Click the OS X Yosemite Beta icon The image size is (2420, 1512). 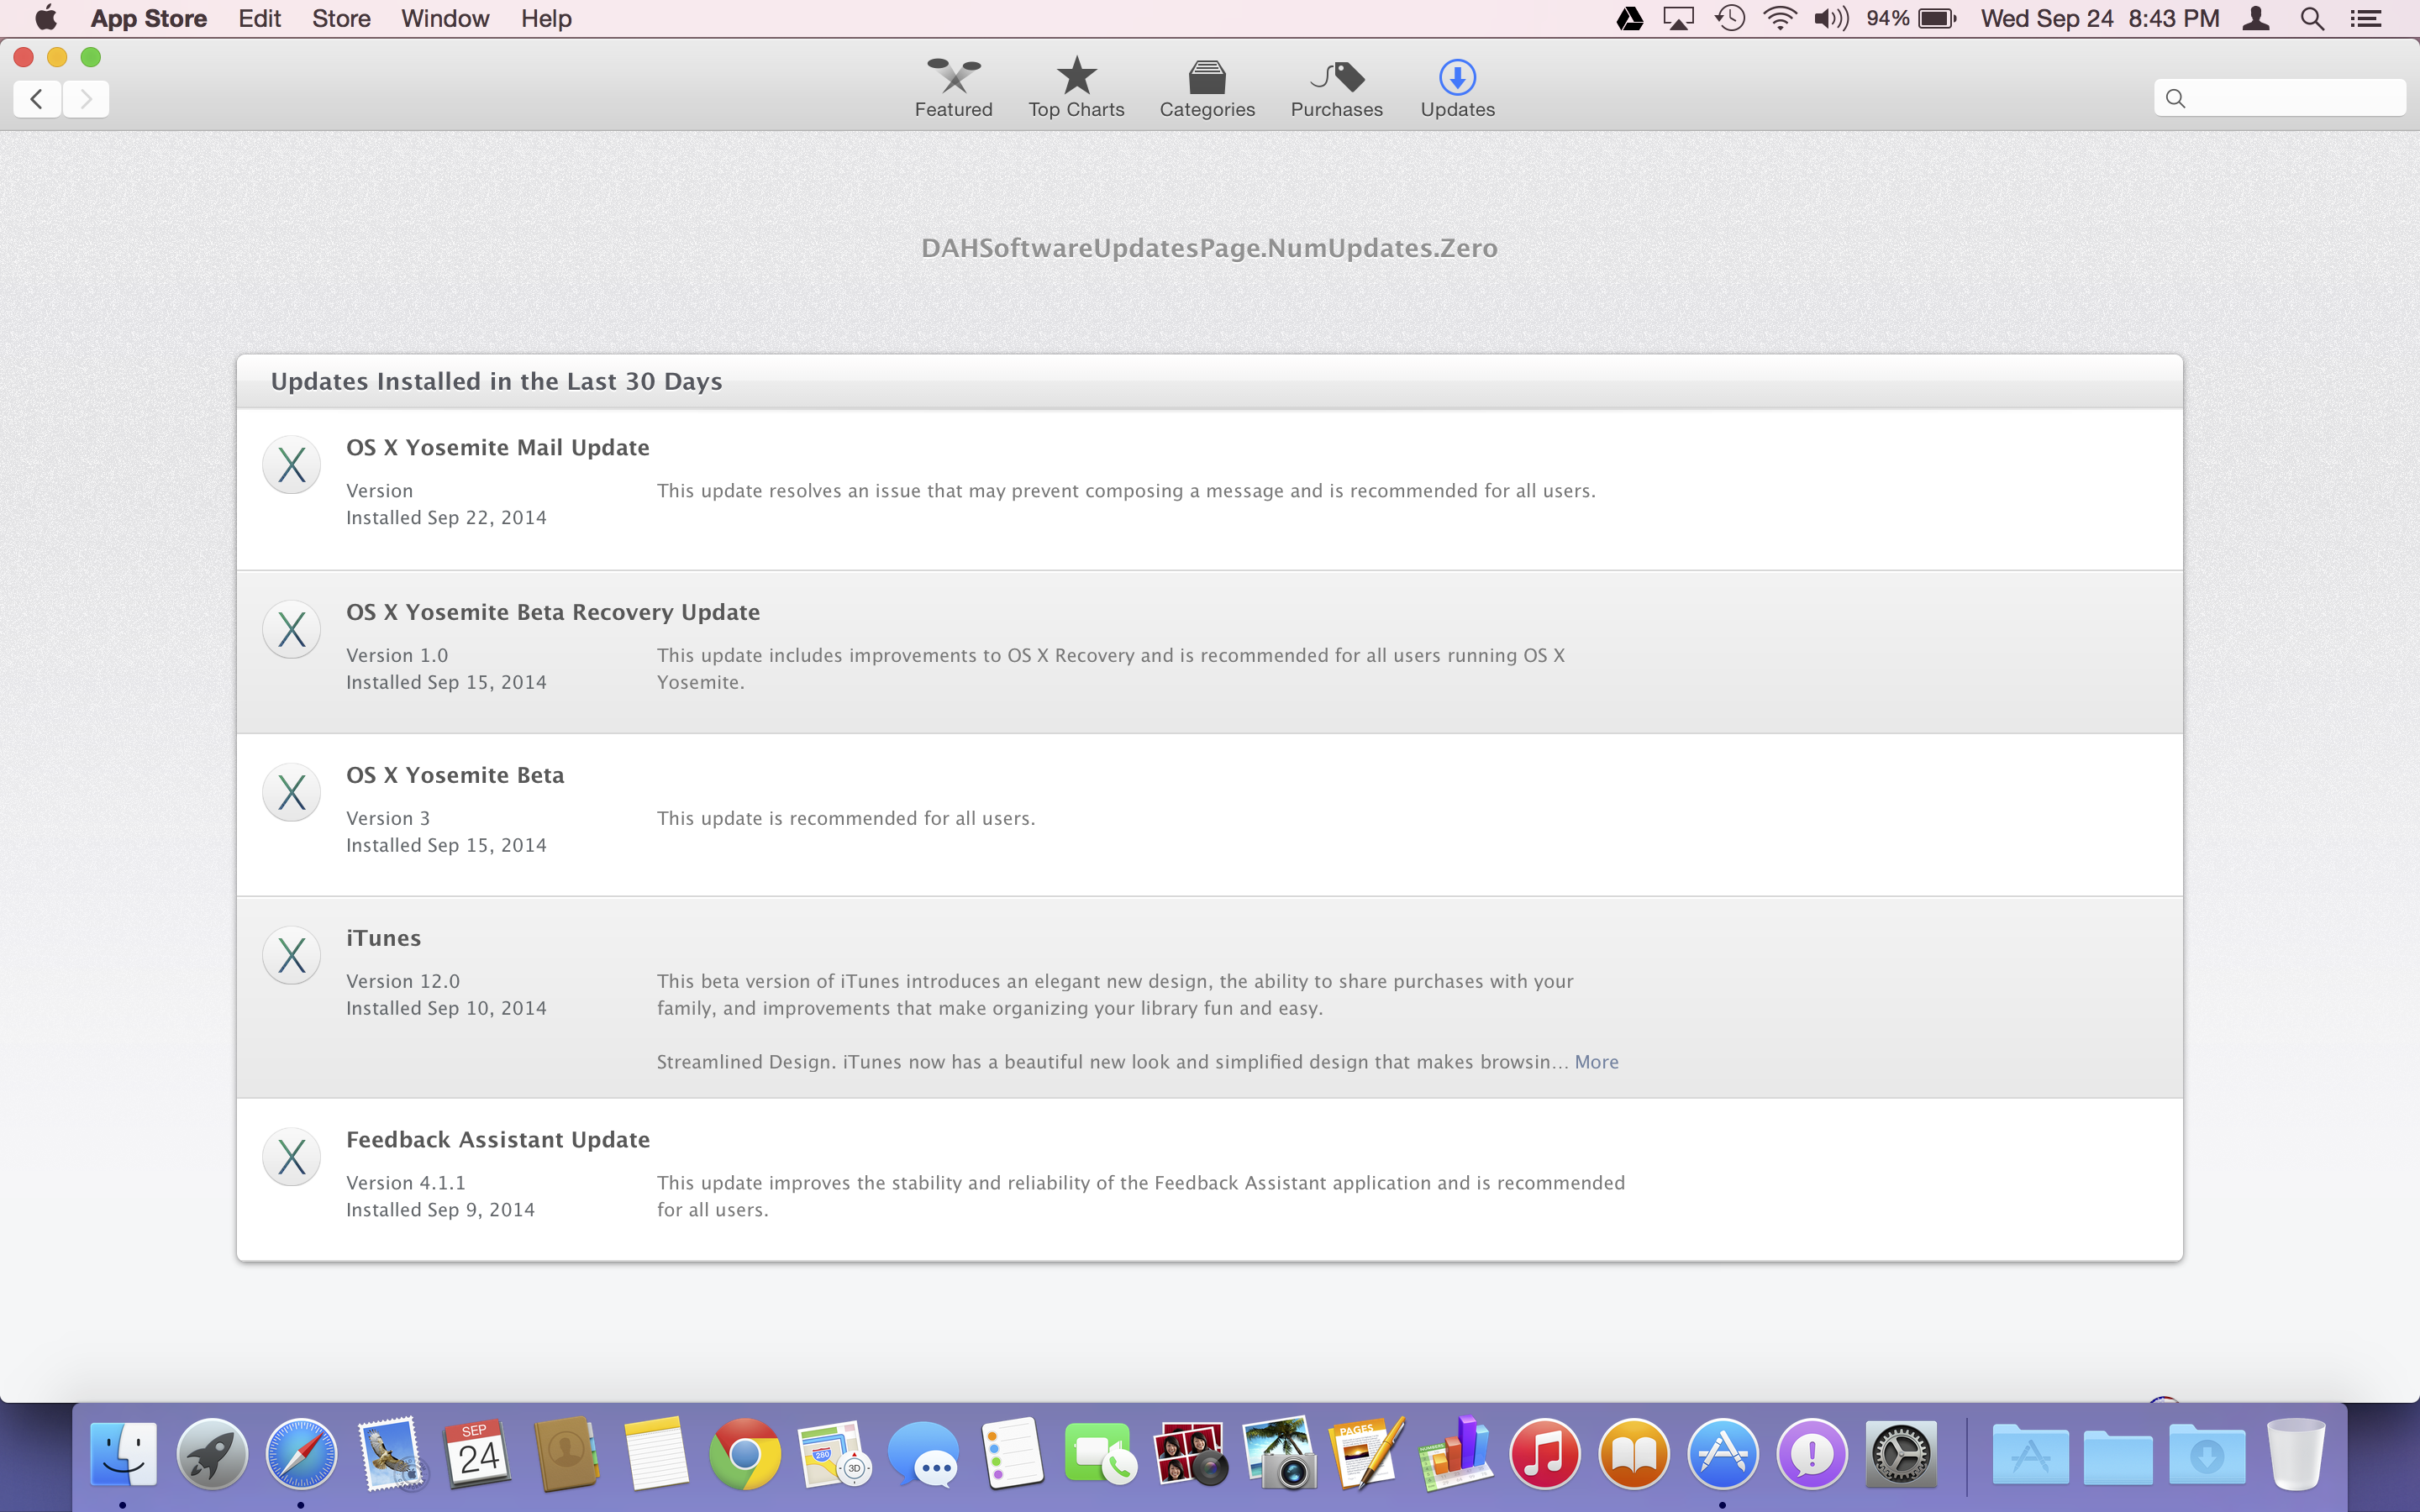tap(291, 793)
